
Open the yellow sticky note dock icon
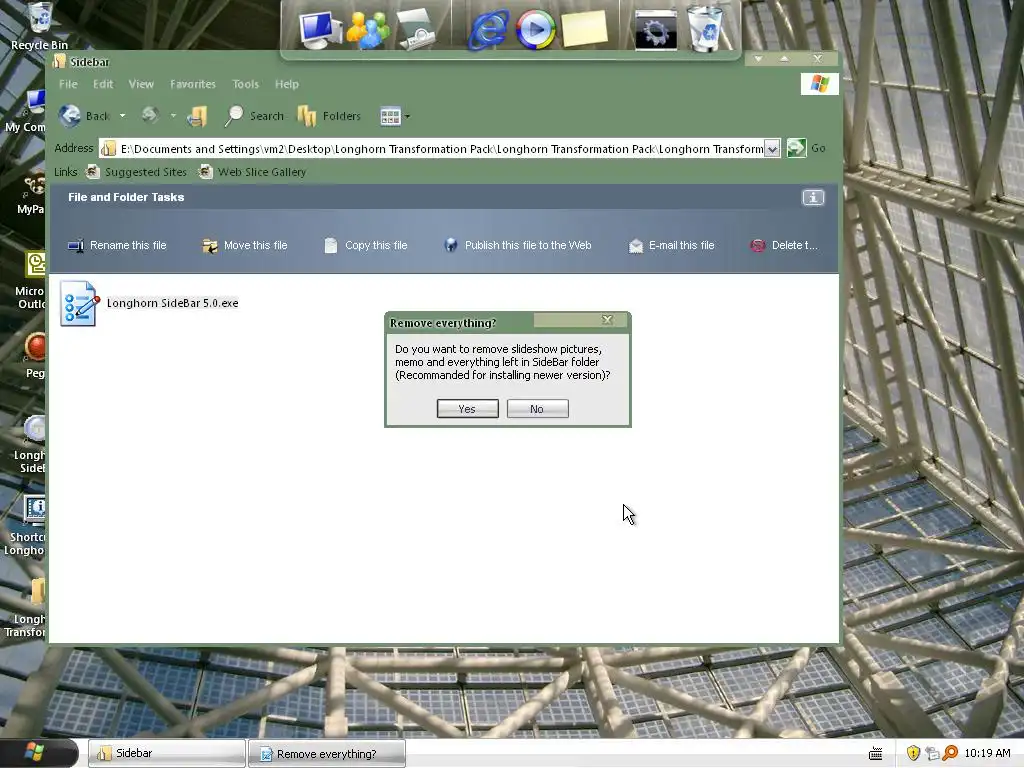(584, 29)
